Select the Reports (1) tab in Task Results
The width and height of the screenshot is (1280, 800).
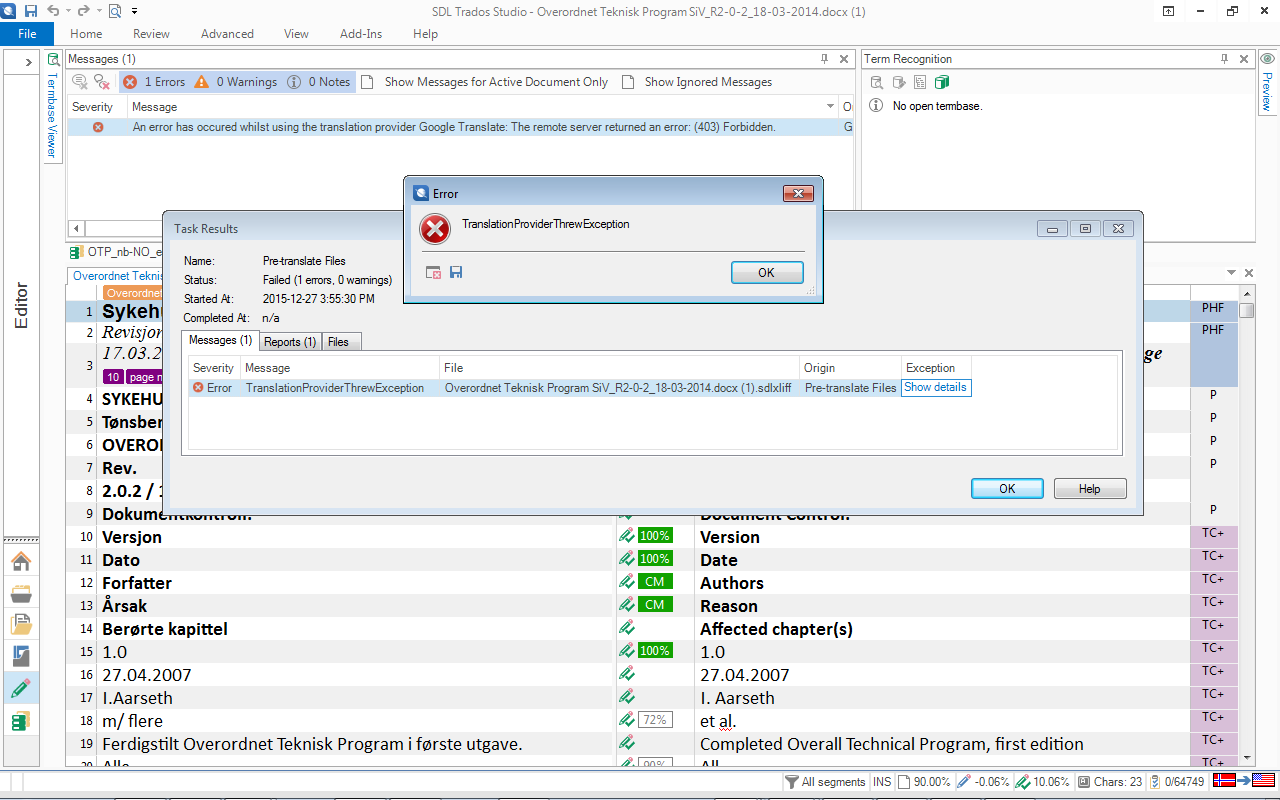pyautogui.click(x=290, y=341)
